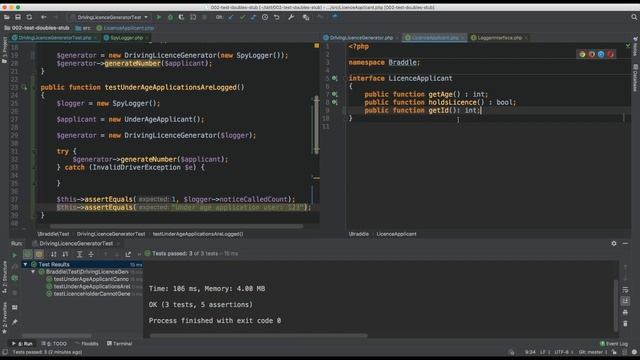The image size is (640, 360).
Task: Open Run panel settings gear icon
Action: [x=614, y=243]
